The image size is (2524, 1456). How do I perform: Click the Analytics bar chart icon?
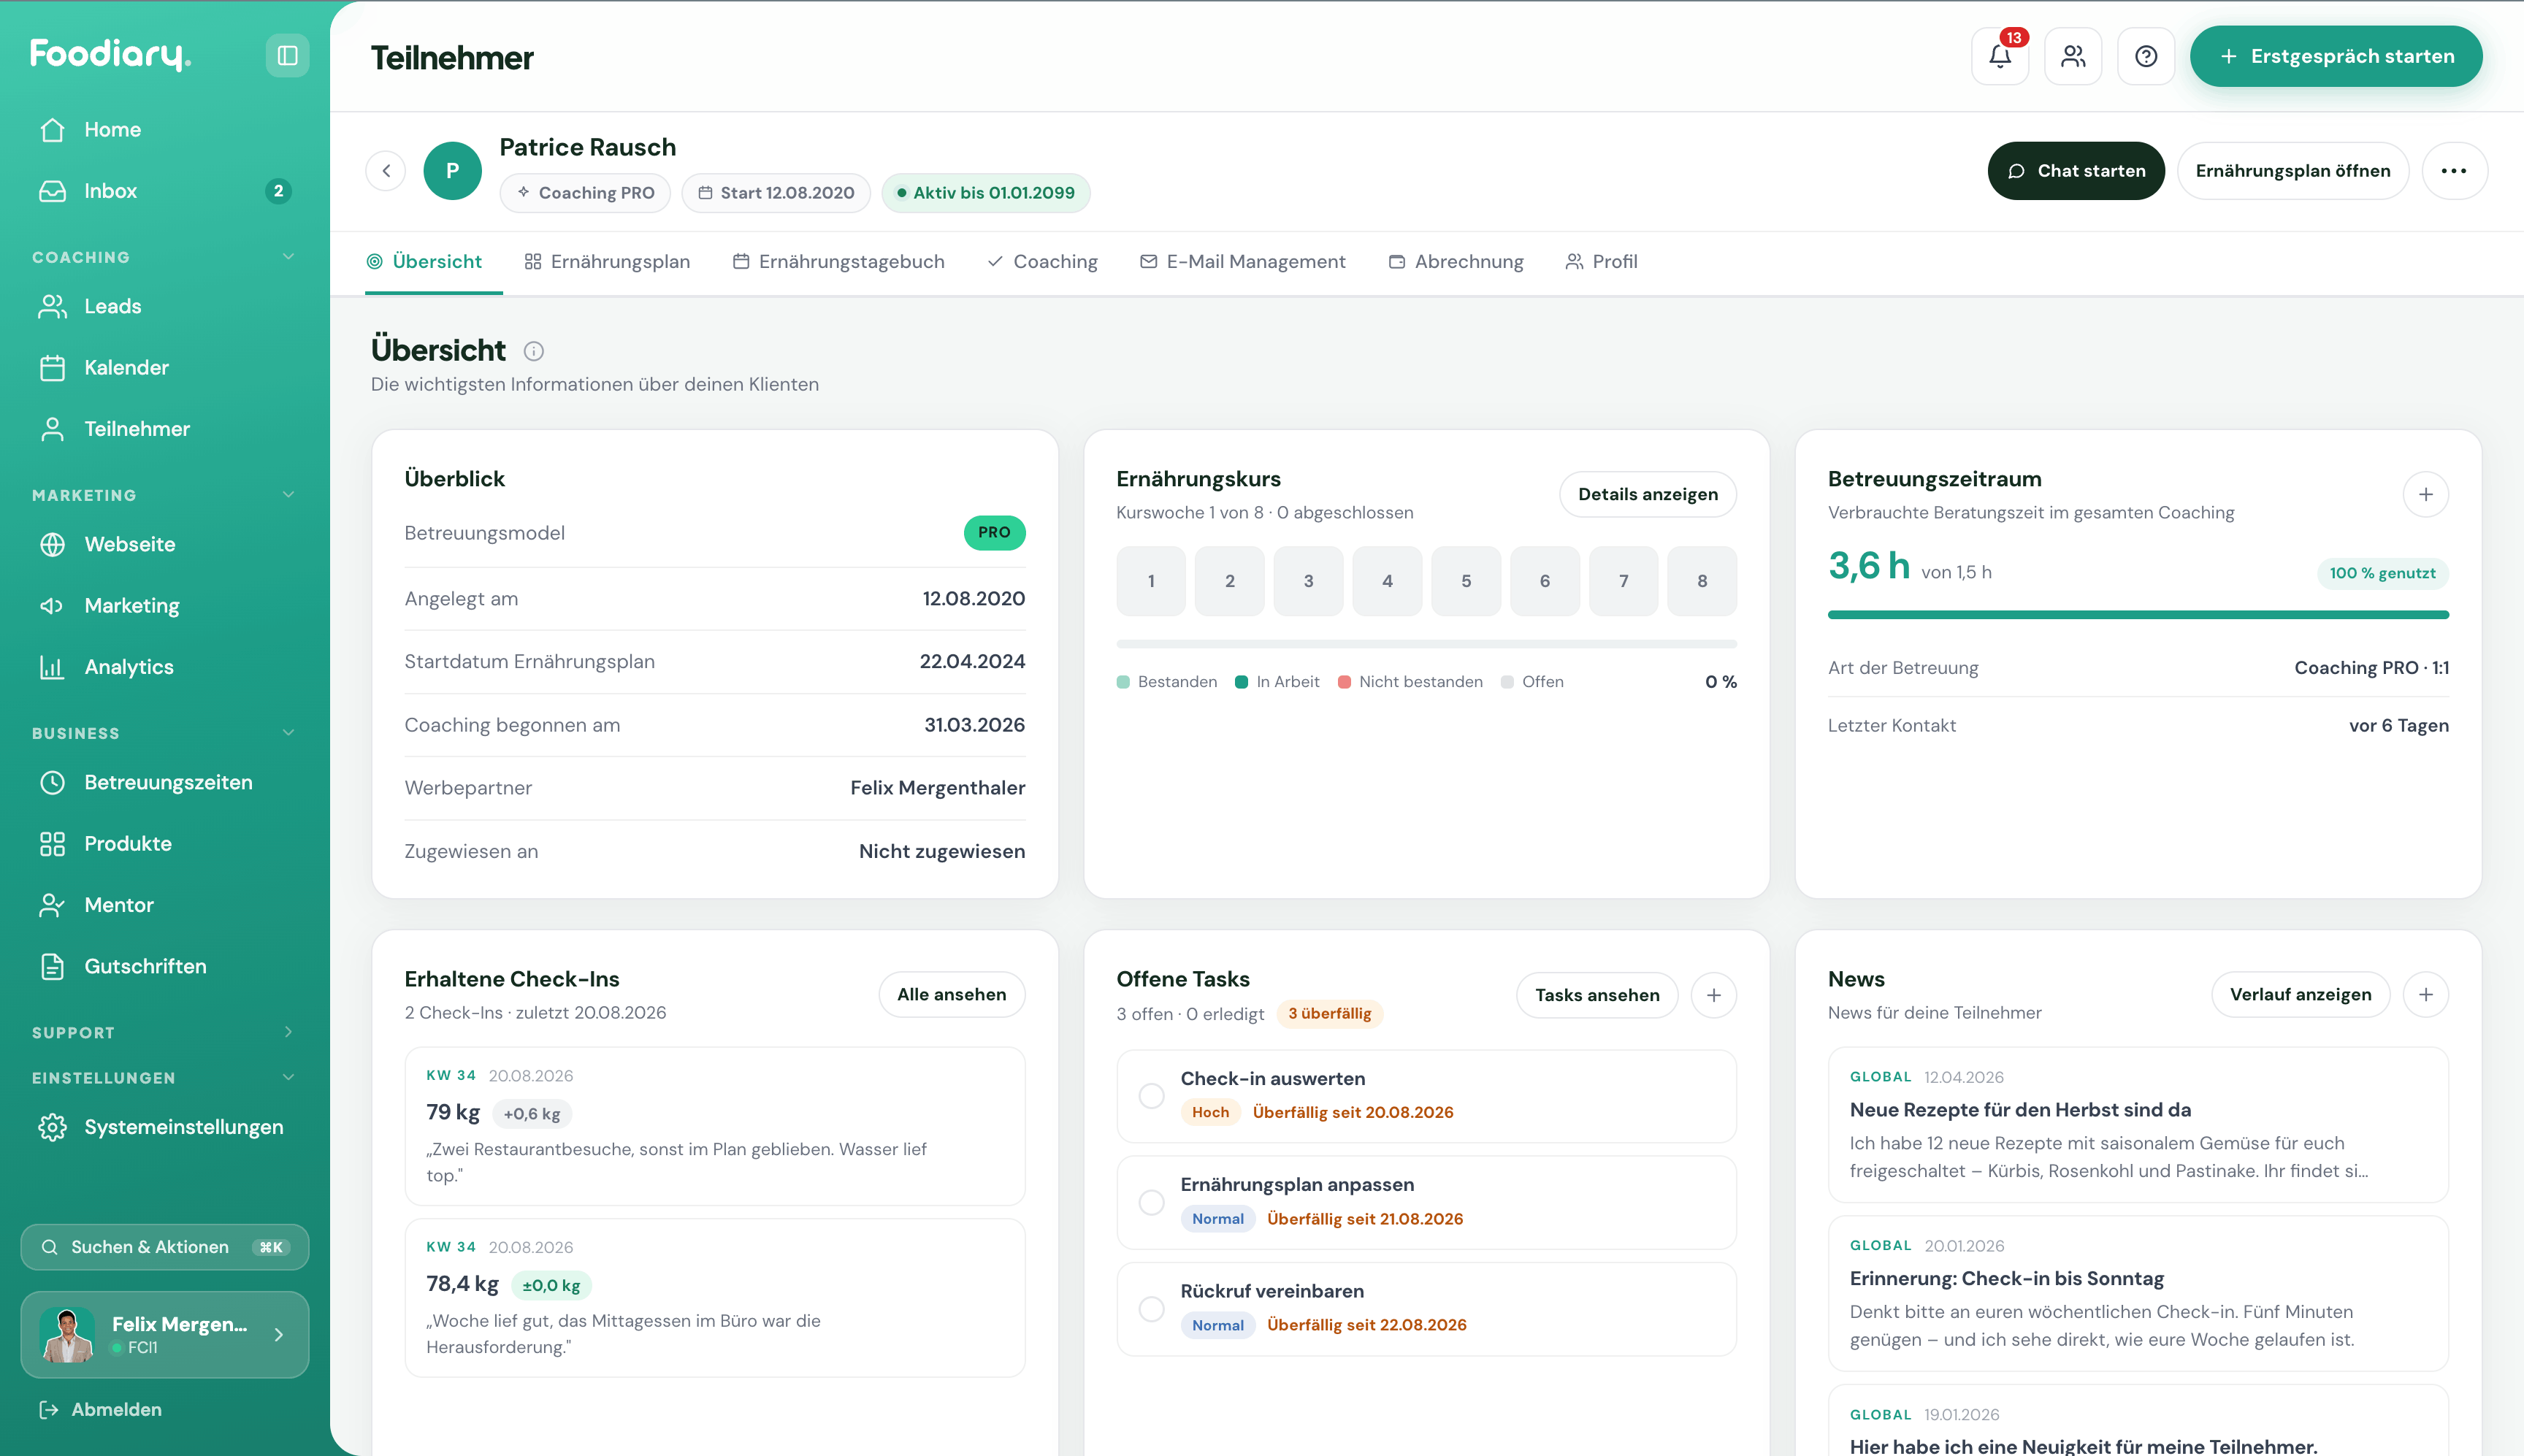pos(52,667)
